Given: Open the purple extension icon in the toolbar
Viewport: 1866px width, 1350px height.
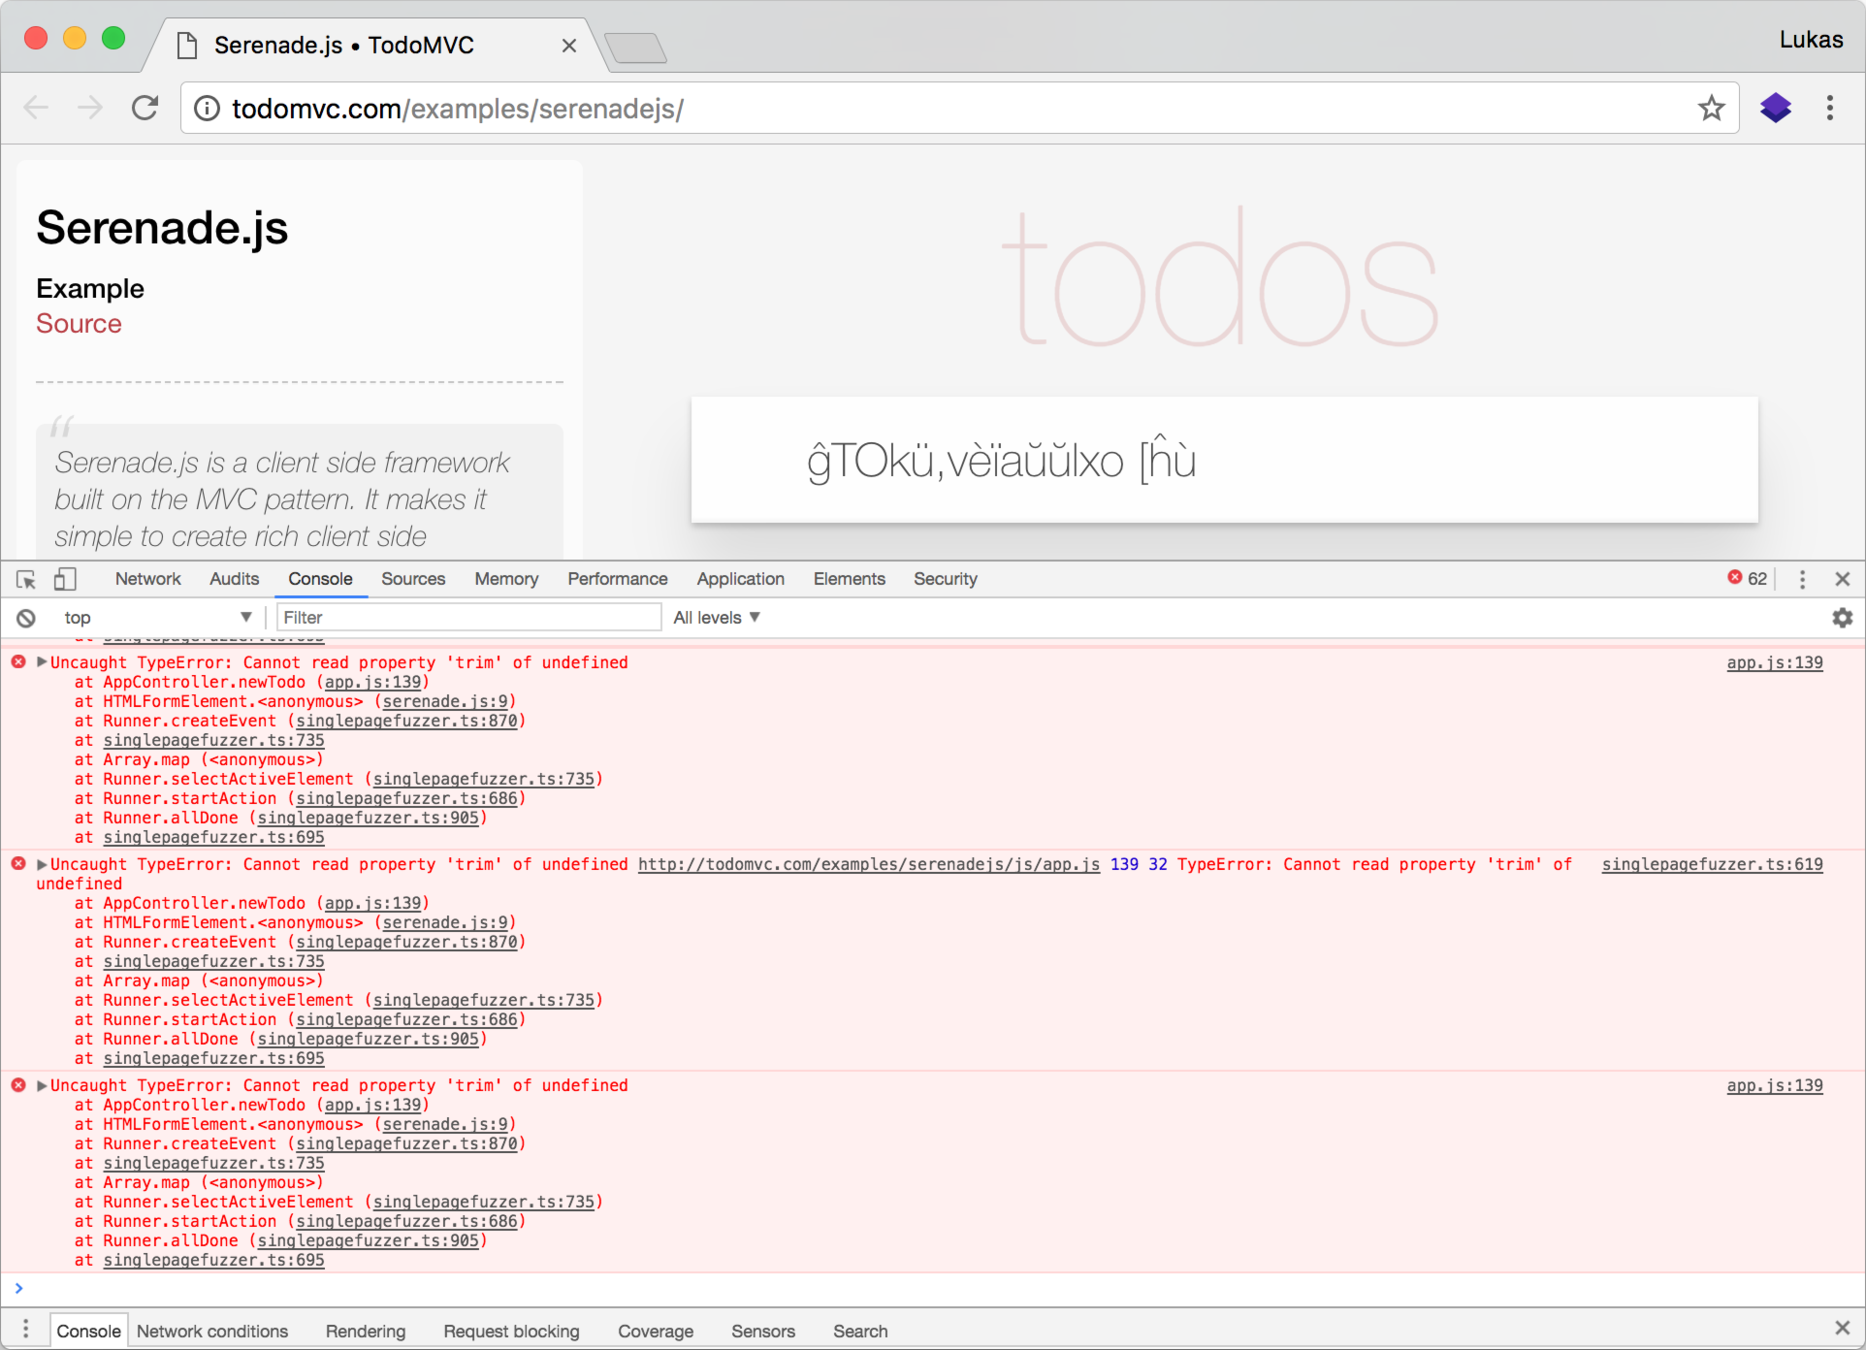Looking at the screenshot, I should pos(1775,108).
